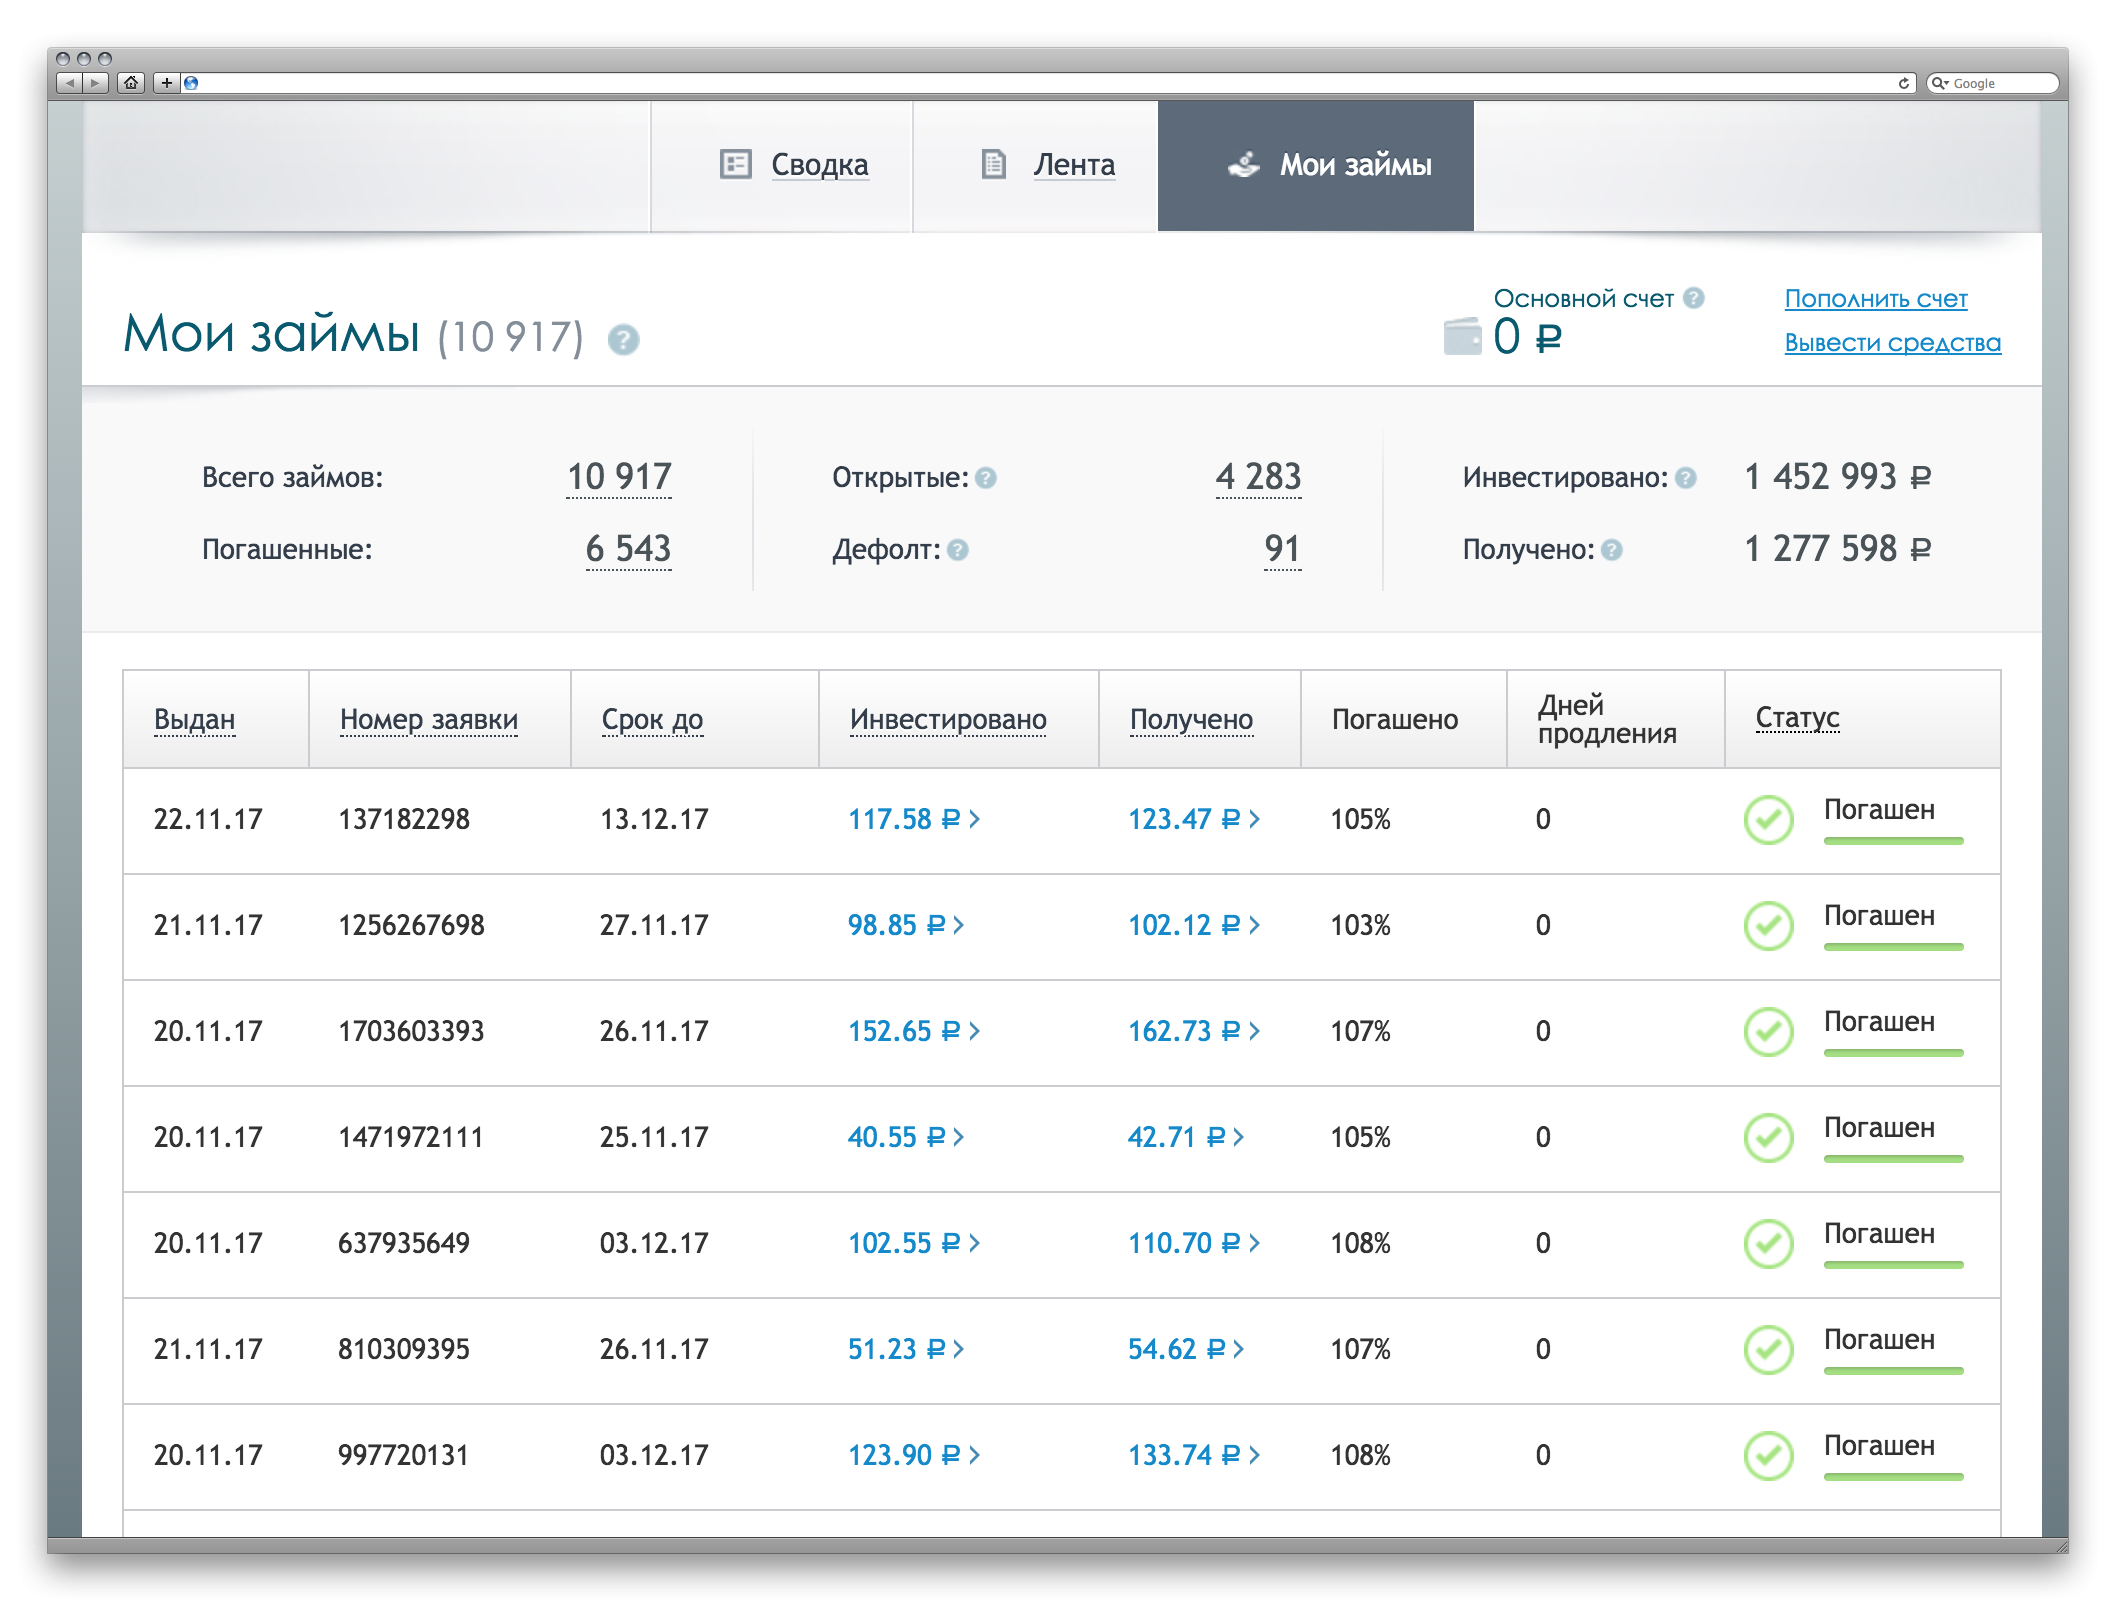Click repaid loans count 6 543
The height and width of the screenshot is (1601, 2116).
tap(628, 549)
